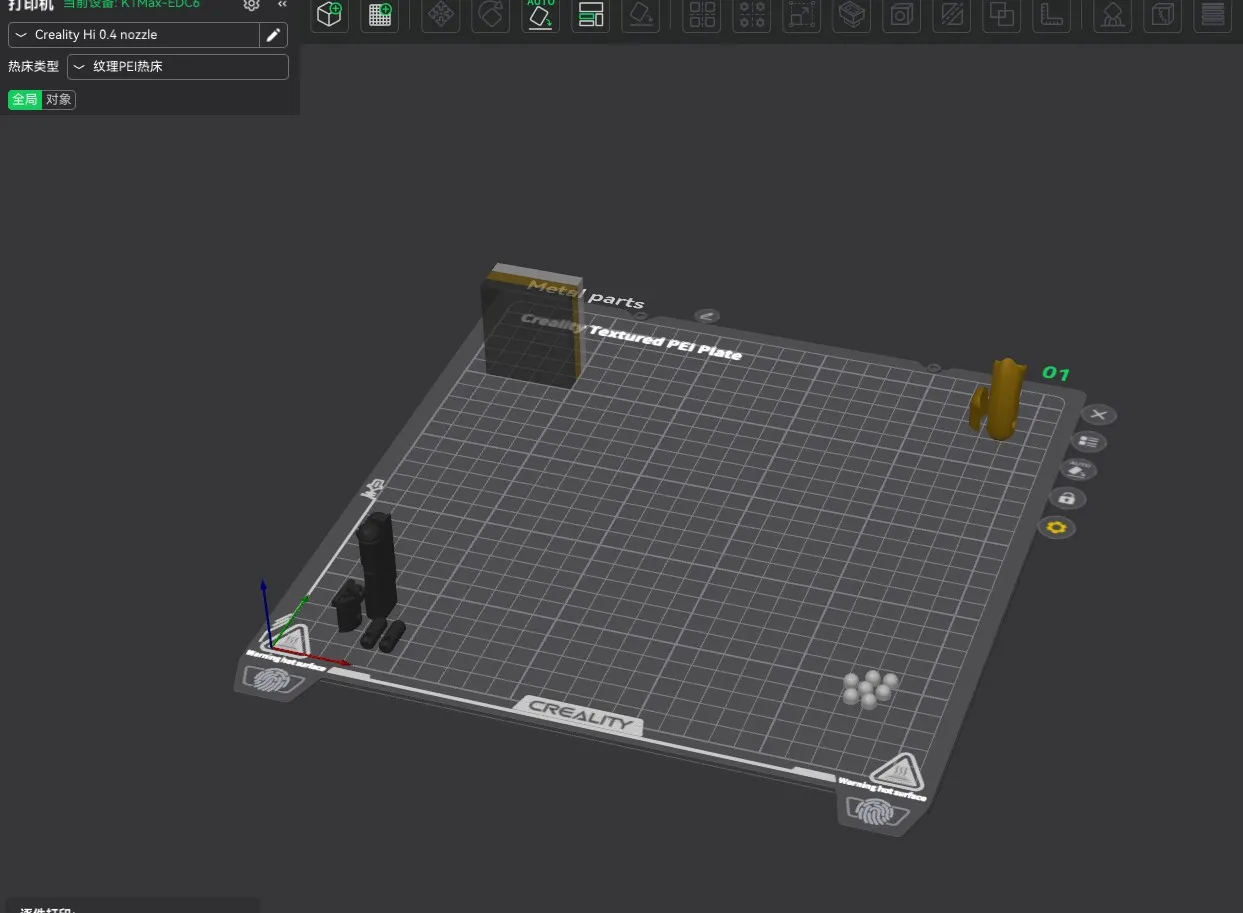Select the Rotate tool in the toolbar
Viewport: 1243px width, 913px height.
pyautogui.click(x=490, y=14)
